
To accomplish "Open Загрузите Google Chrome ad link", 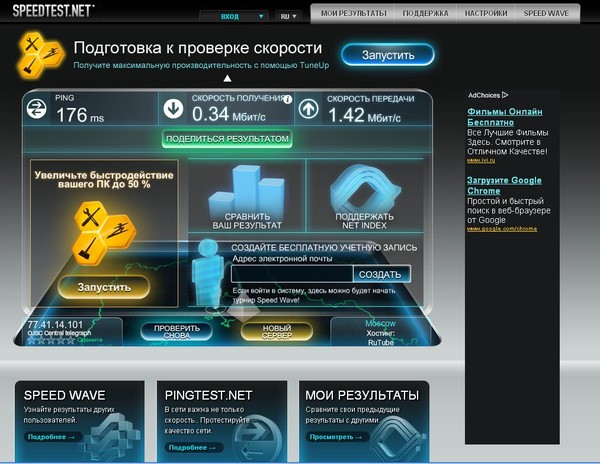I will pos(504,186).
